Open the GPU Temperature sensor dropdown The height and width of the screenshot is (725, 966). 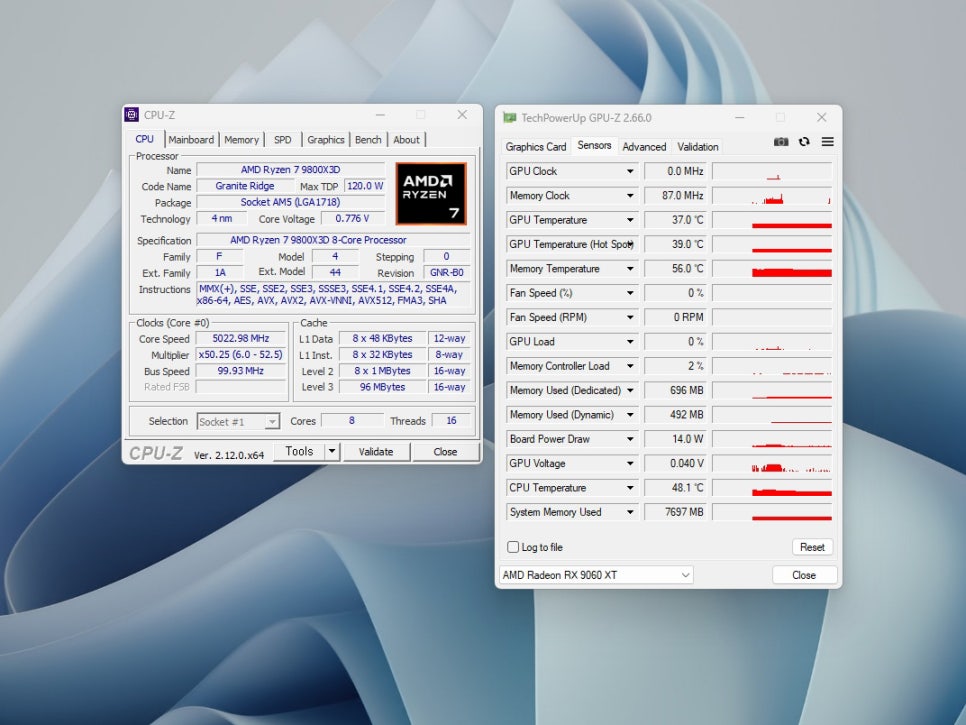coord(630,220)
